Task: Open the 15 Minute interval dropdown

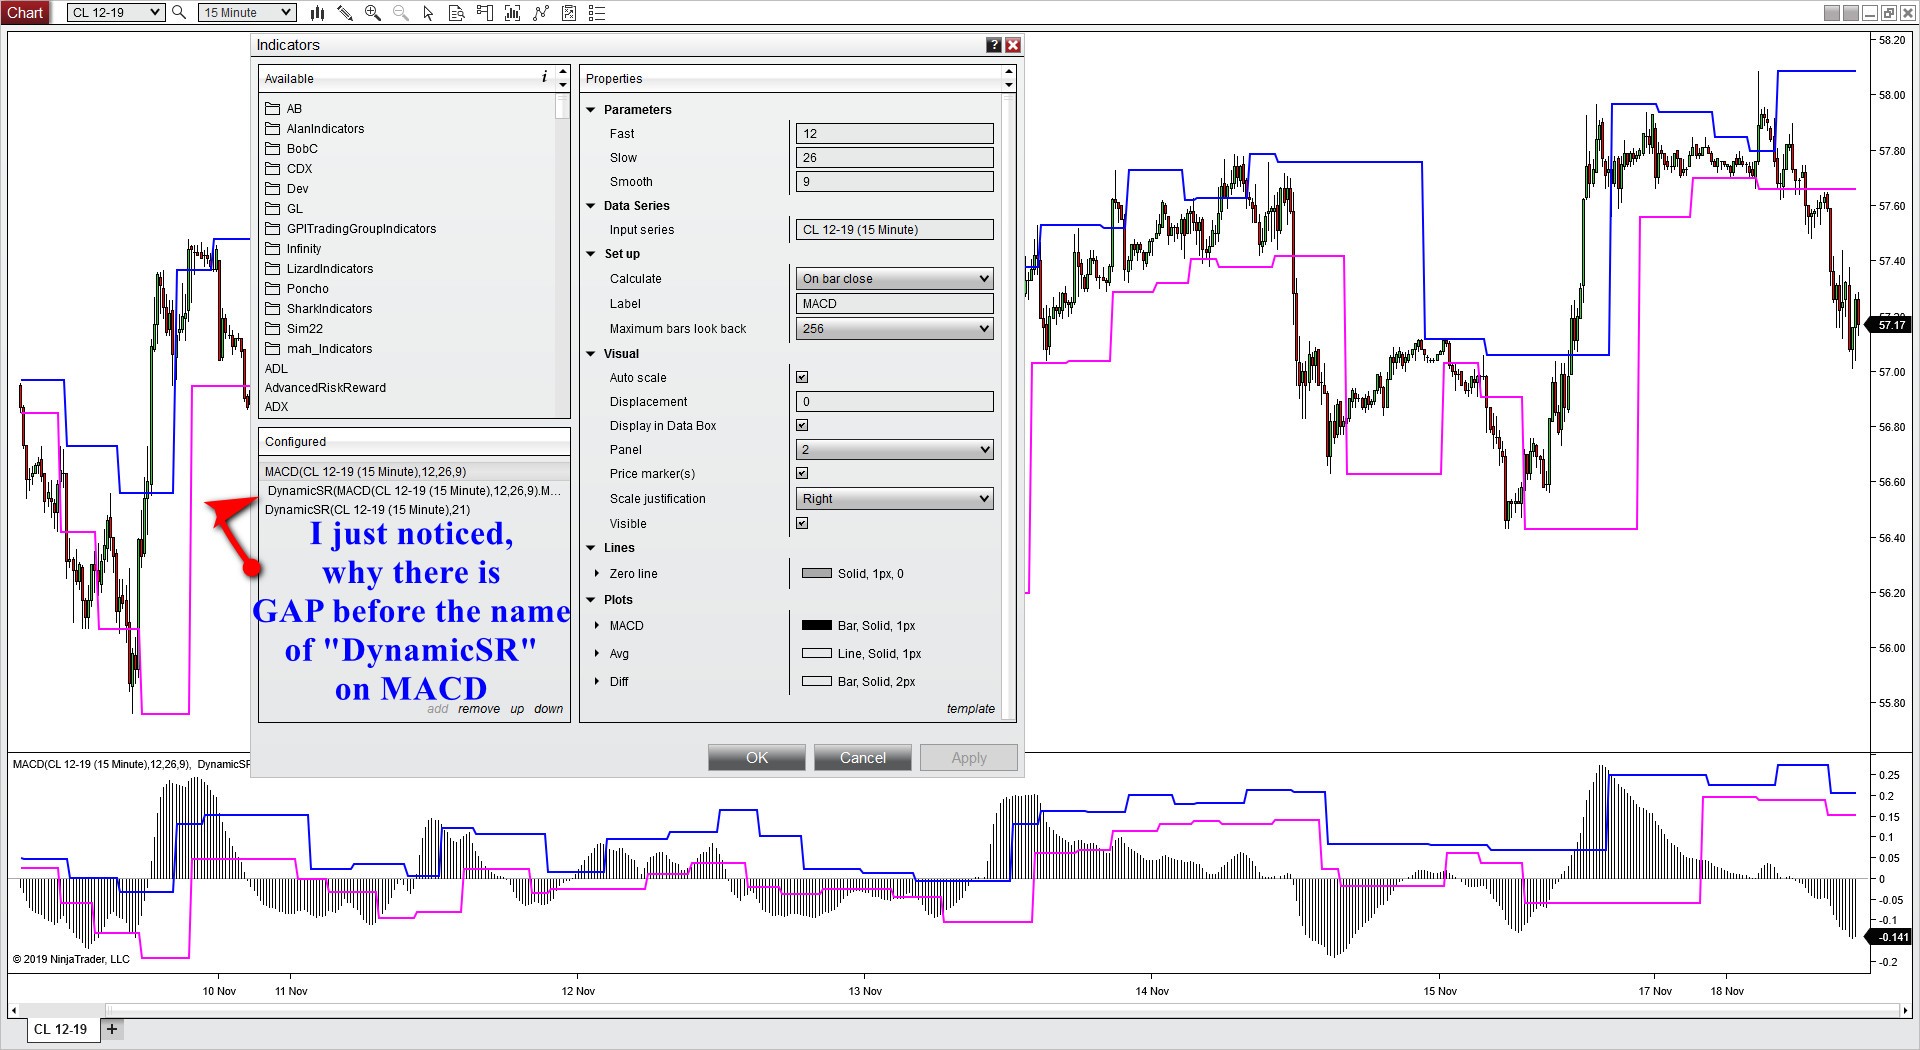Action: 247,12
